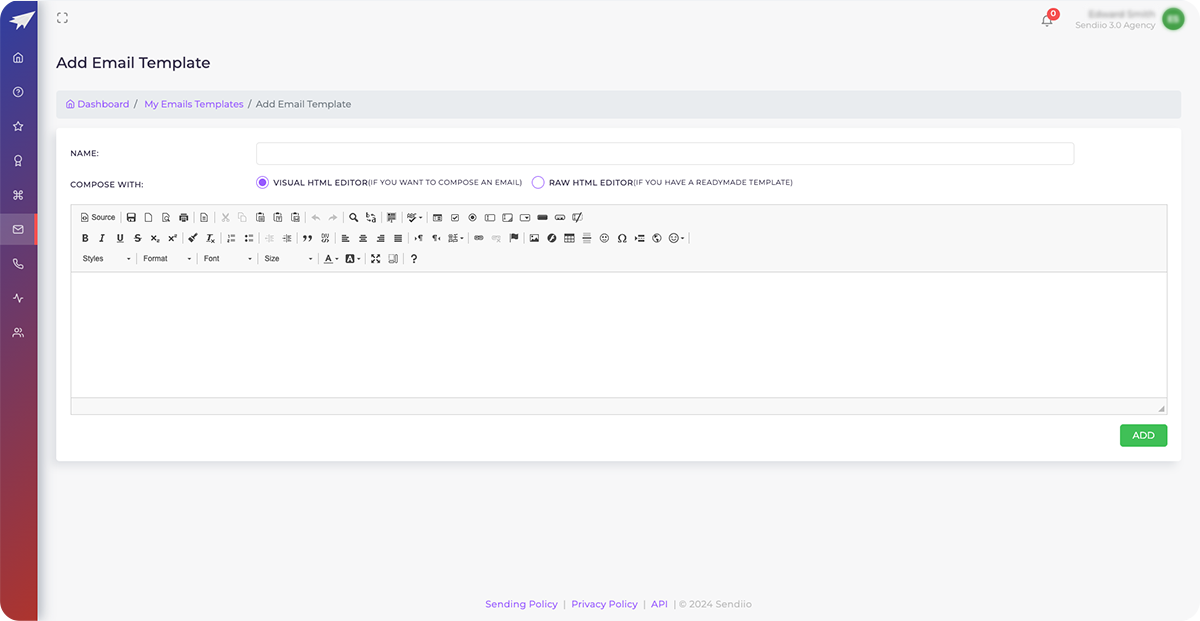Expand the Font selection dropdown
1200x621 pixels.
(220, 258)
